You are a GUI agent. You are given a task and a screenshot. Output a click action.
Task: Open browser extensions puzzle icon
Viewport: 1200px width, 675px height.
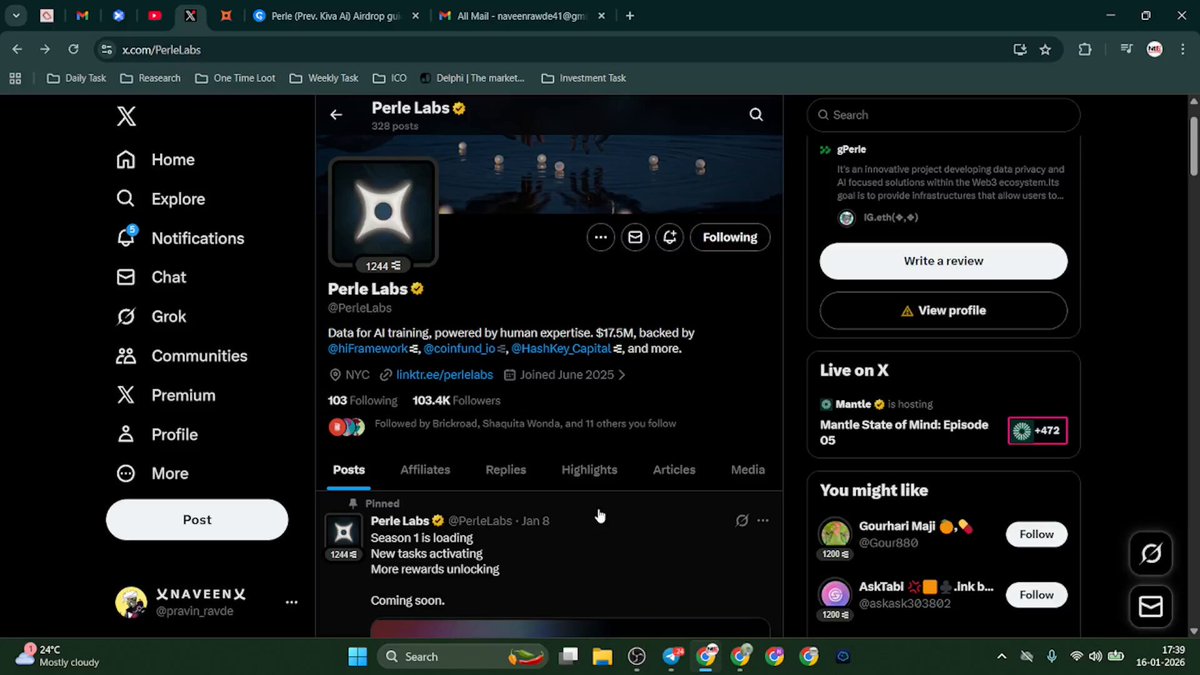pos(1085,49)
